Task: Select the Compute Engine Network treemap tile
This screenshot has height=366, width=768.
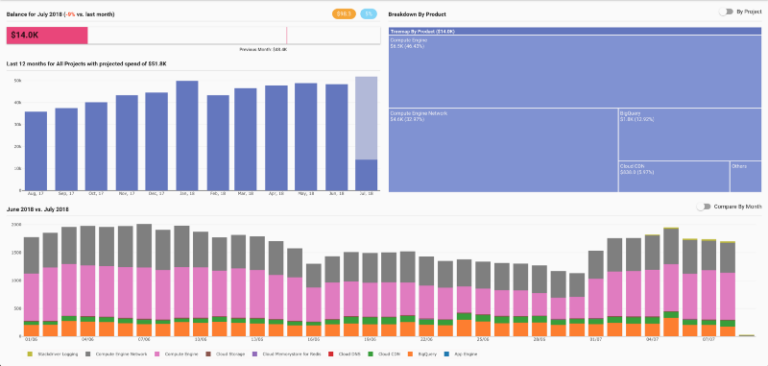Action: (x=503, y=150)
